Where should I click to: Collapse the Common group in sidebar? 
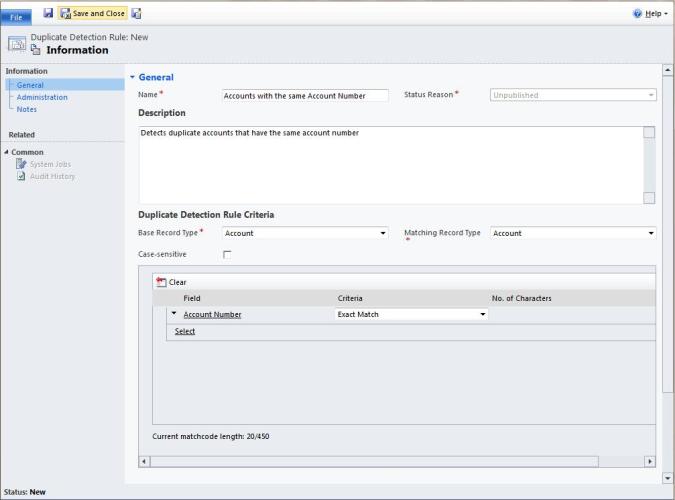coord(7,152)
